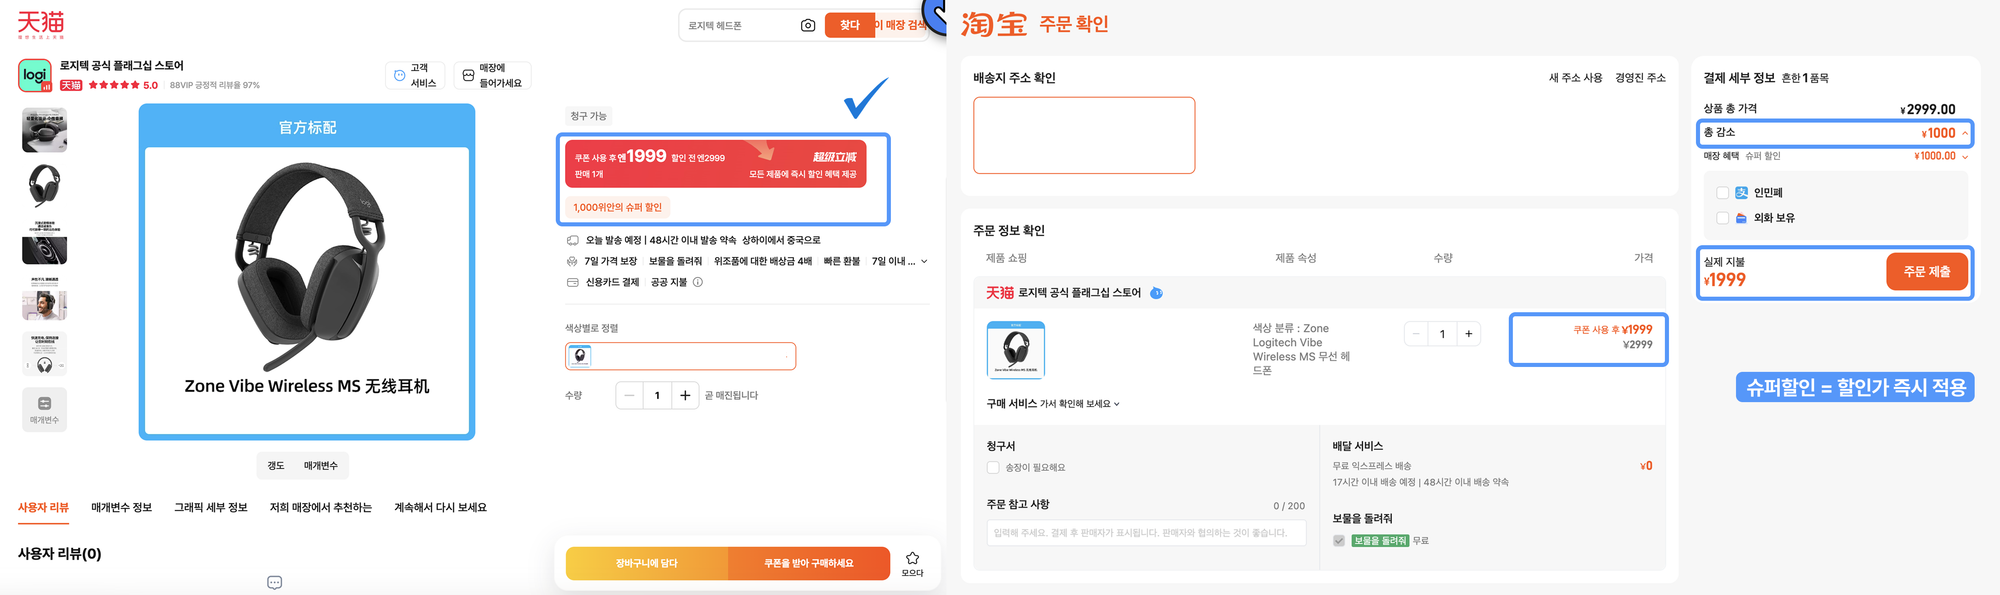Click the 모으다 star favorite icon
Image resolution: width=2000 pixels, height=595 pixels.
pyautogui.click(x=912, y=558)
